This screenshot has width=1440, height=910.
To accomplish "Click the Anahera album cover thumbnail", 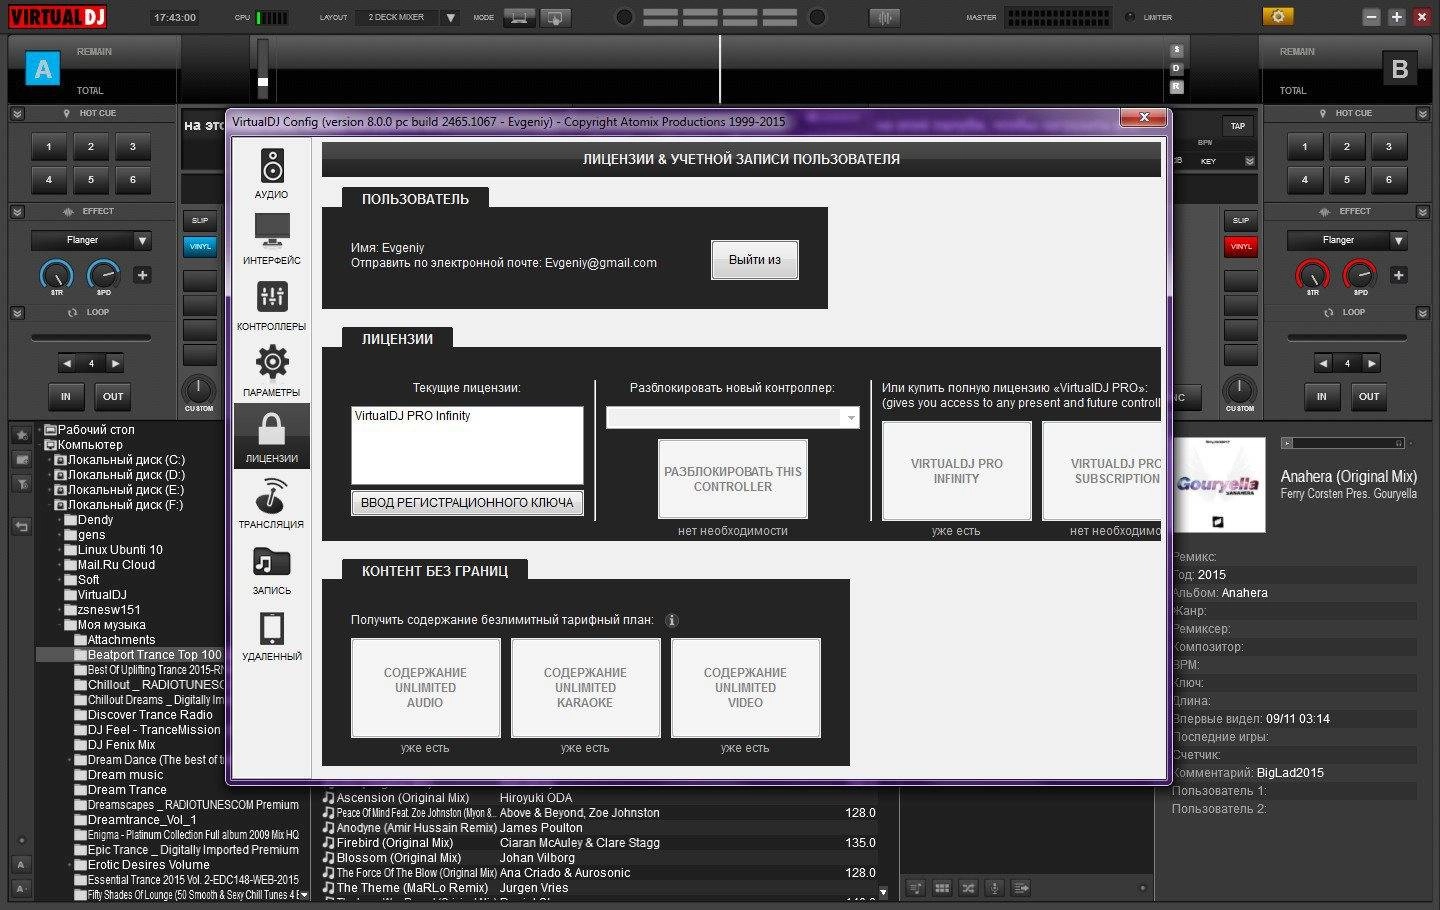I will point(1219,485).
